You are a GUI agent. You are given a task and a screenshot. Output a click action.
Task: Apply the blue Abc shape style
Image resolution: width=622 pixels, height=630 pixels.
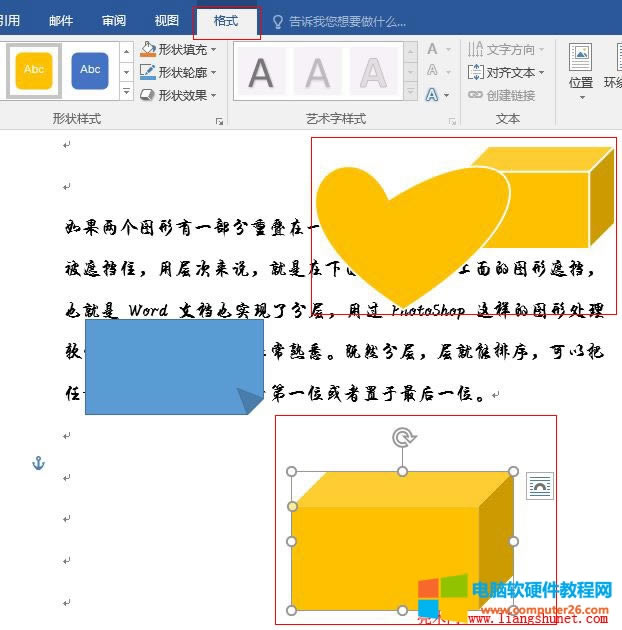pos(90,70)
